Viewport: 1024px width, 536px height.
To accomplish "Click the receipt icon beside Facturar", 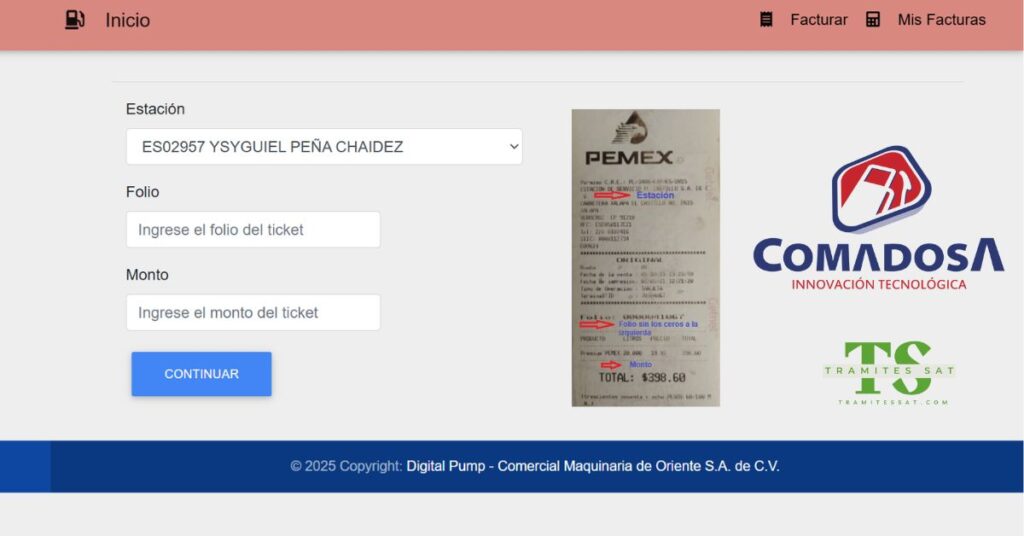I will point(766,20).
